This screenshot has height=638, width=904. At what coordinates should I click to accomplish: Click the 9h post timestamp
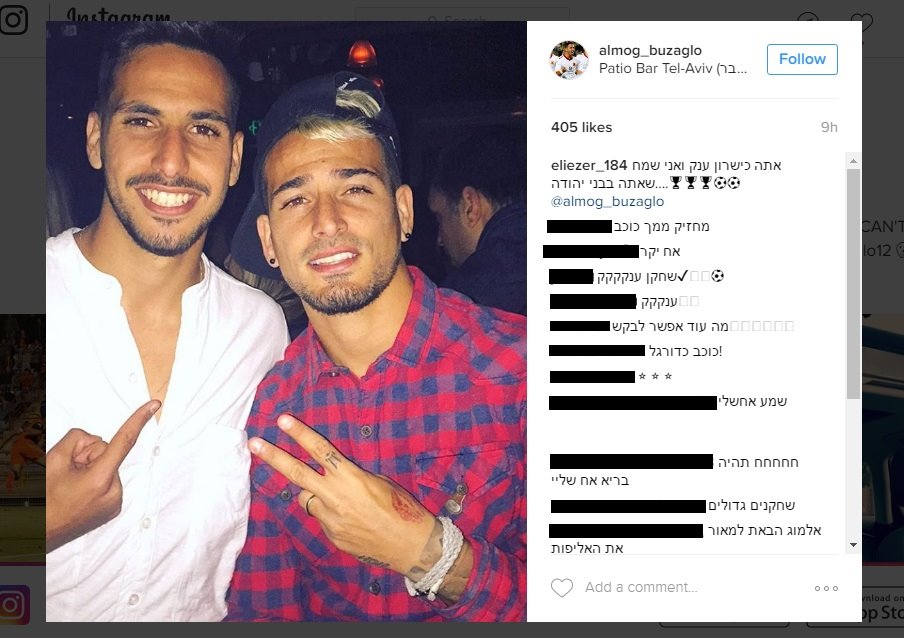pyautogui.click(x=829, y=127)
